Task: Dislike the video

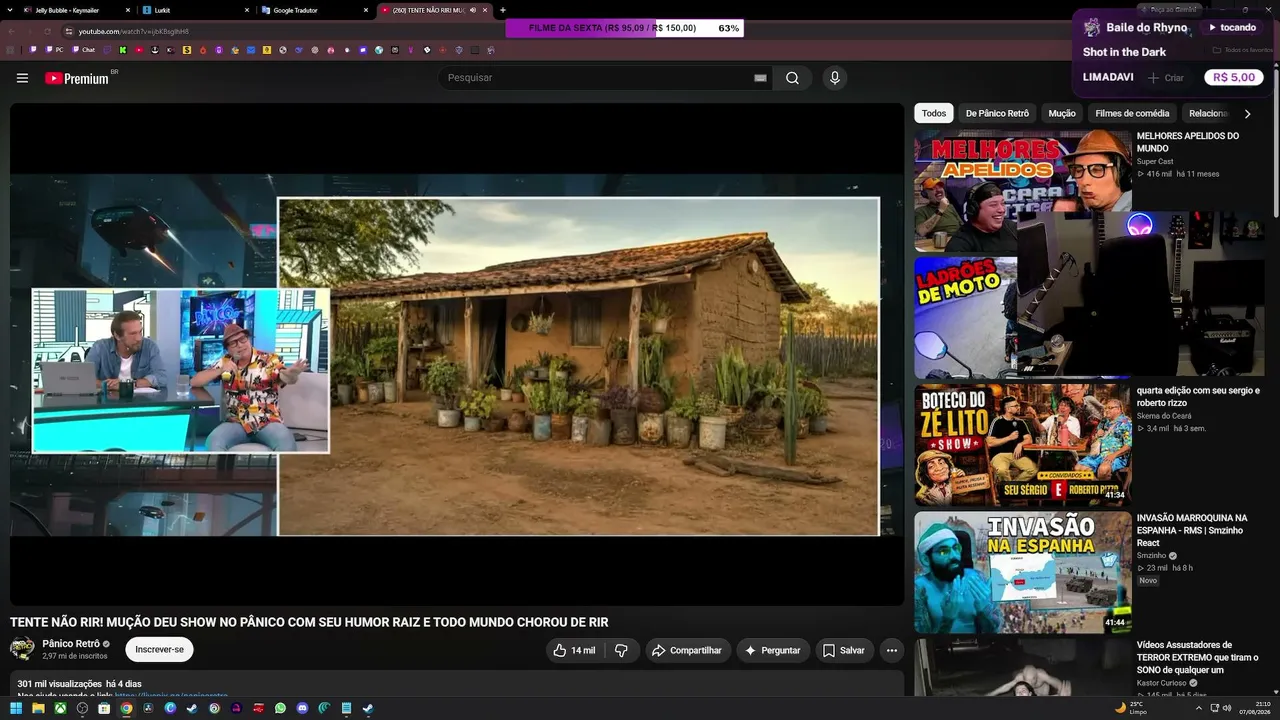Action: click(x=621, y=650)
